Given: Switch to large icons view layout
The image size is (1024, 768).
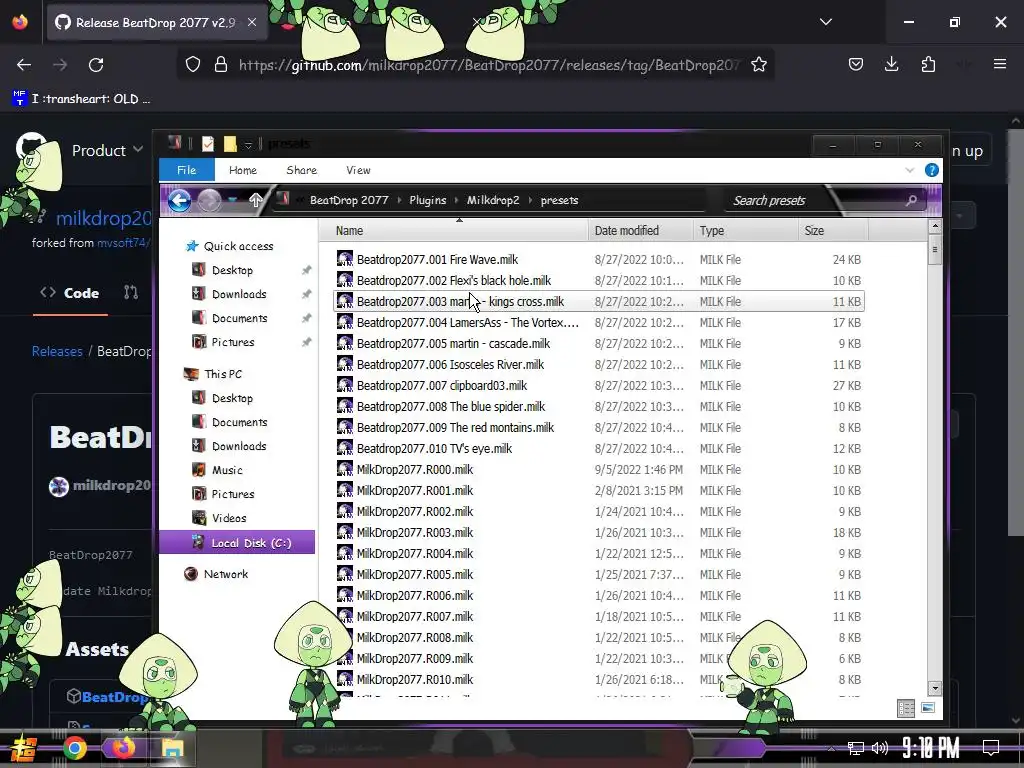Looking at the screenshot, I should coord(927,709).
